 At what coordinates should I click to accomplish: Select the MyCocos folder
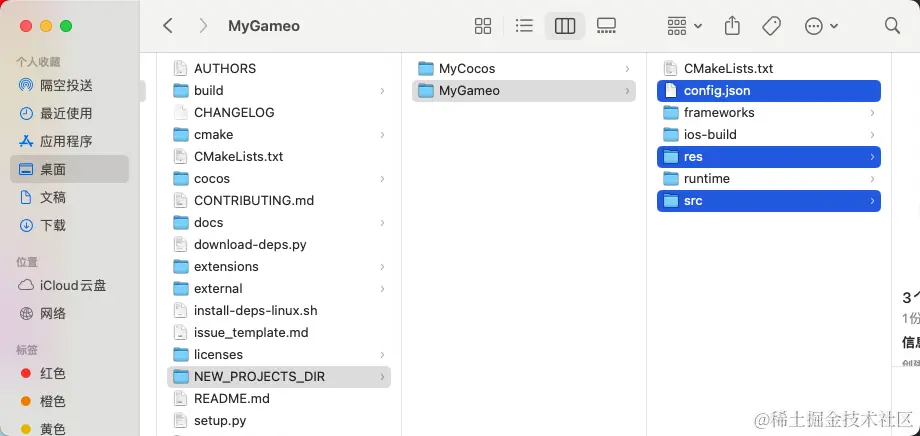point(524,69)
